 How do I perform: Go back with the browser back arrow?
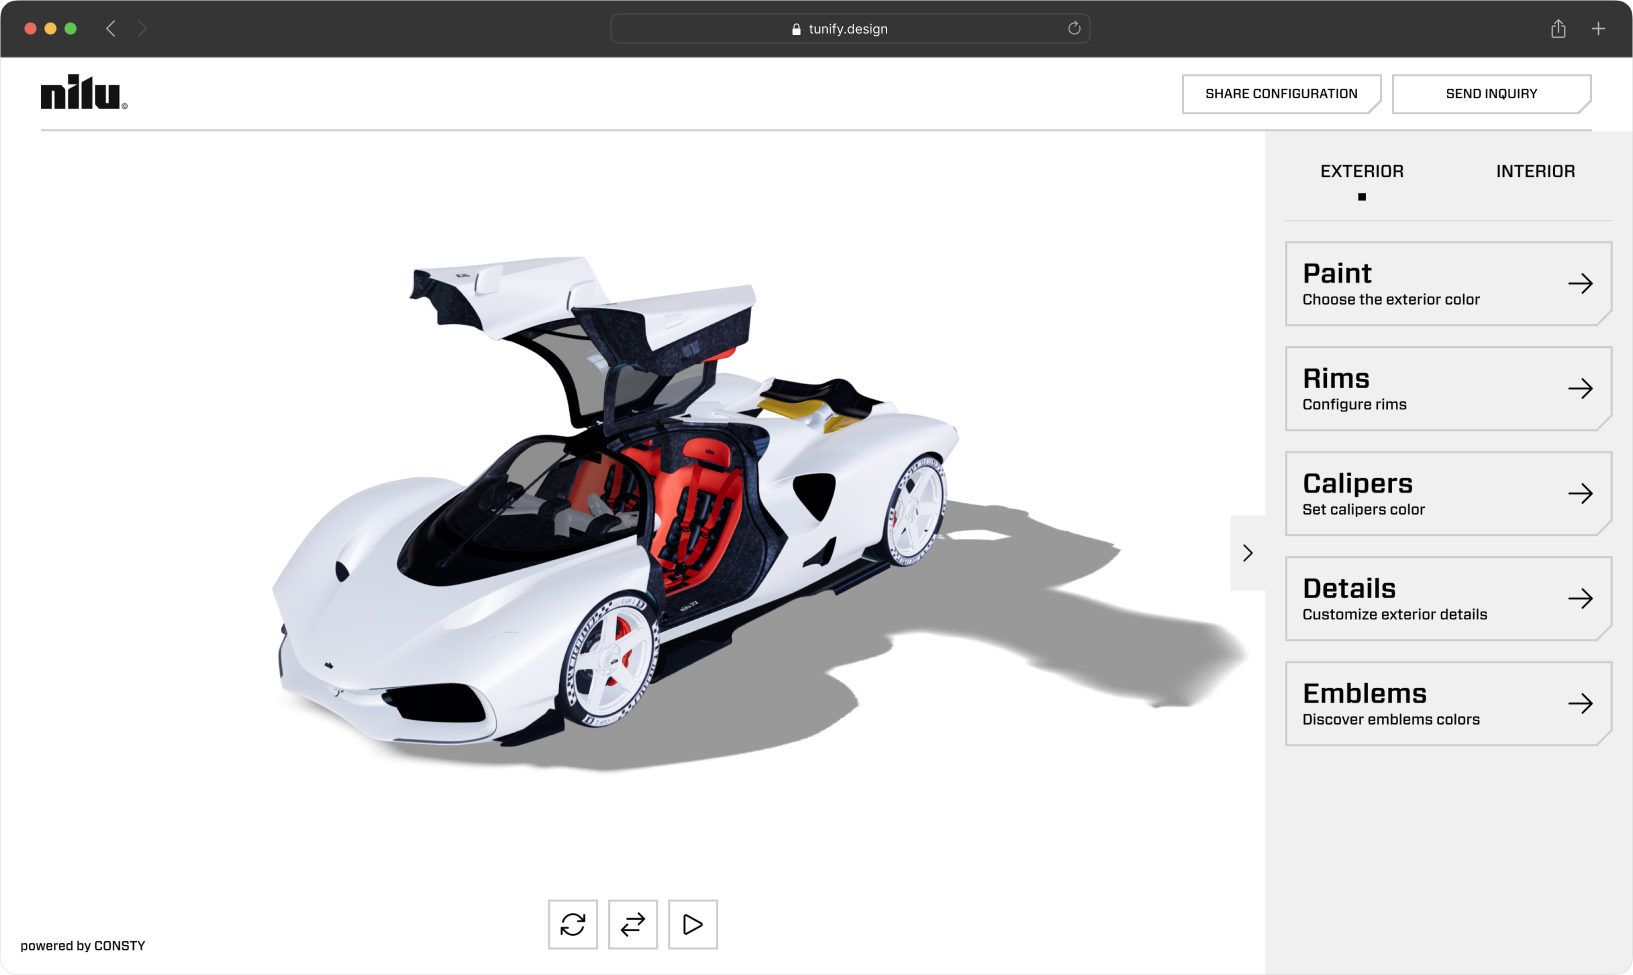click(111, 29)
